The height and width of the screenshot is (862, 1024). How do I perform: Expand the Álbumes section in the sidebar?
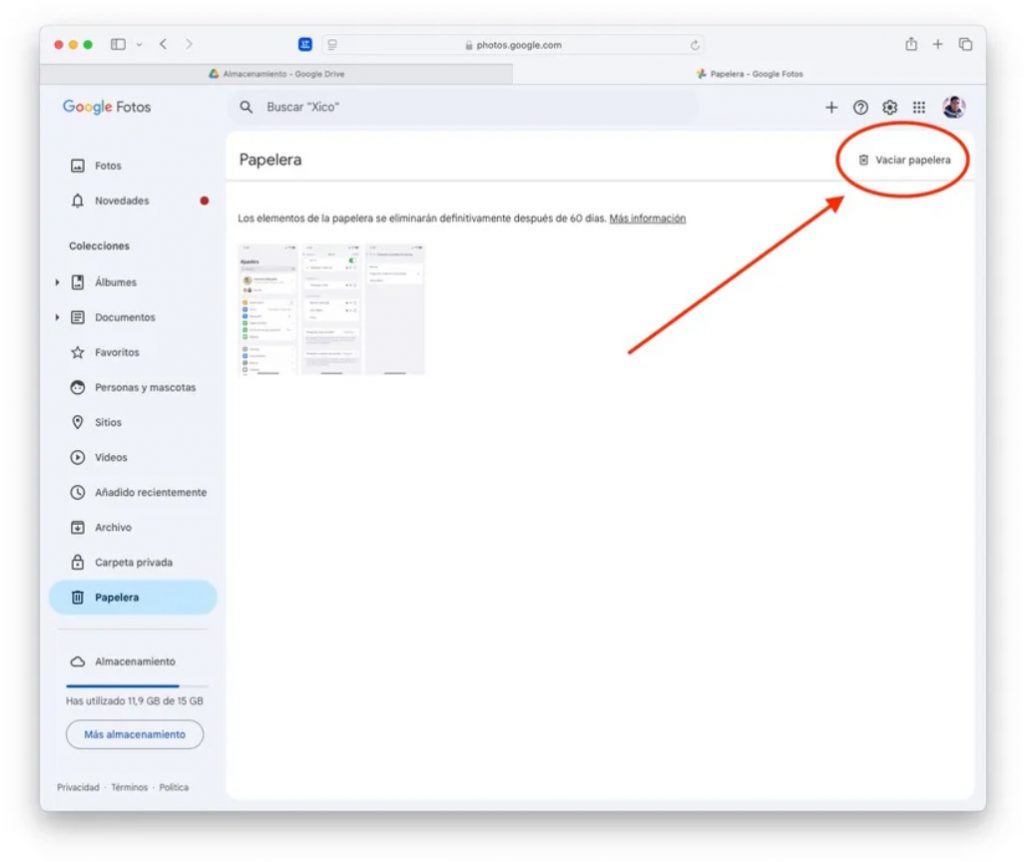tap(58, 282)
